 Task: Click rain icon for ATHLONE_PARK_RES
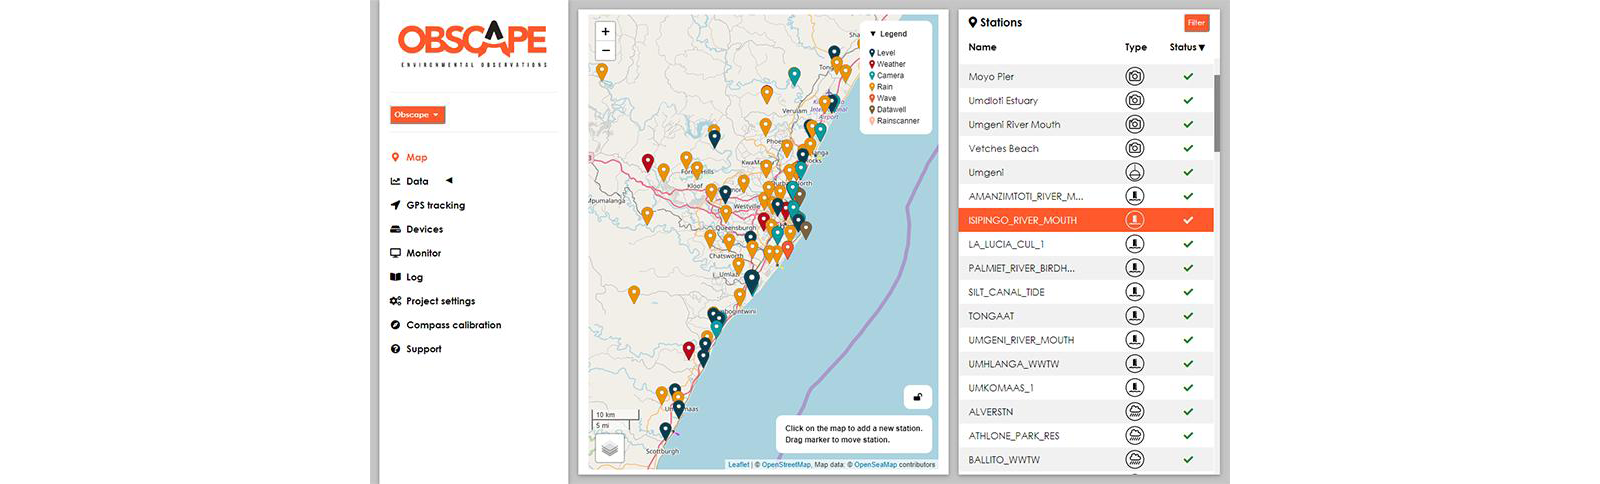pos(1134,436)
